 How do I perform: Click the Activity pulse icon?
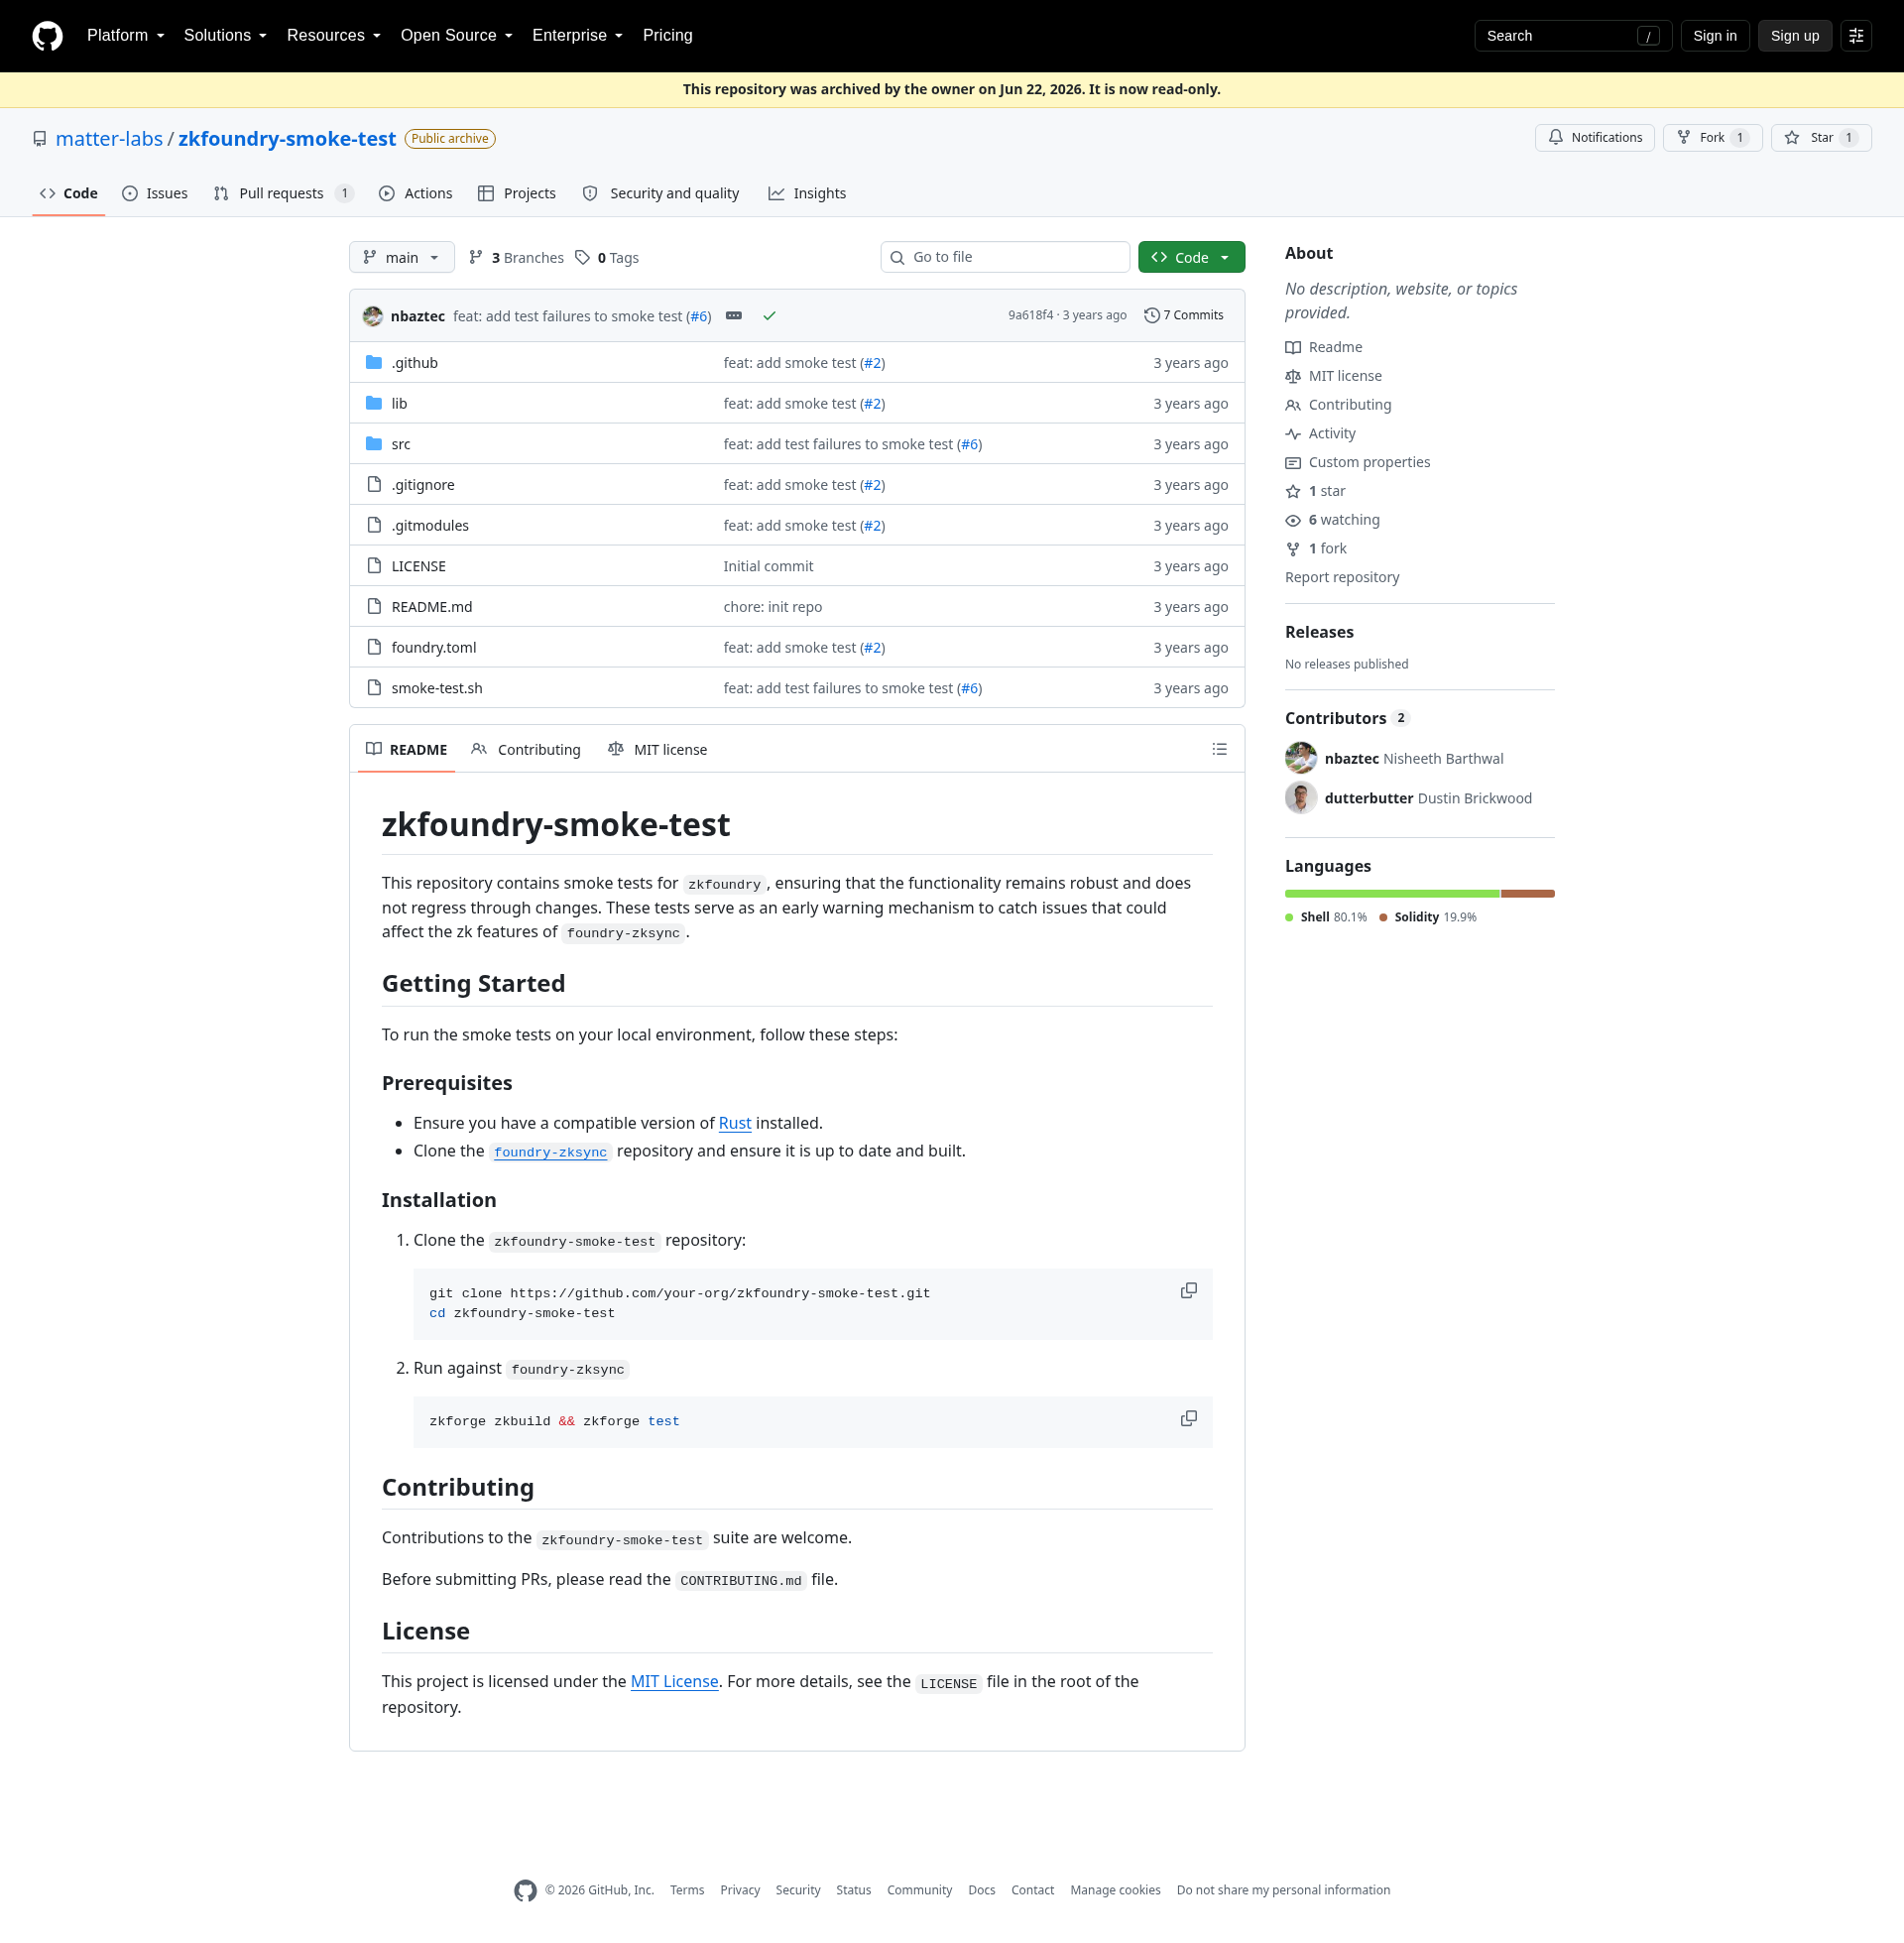1293,434
